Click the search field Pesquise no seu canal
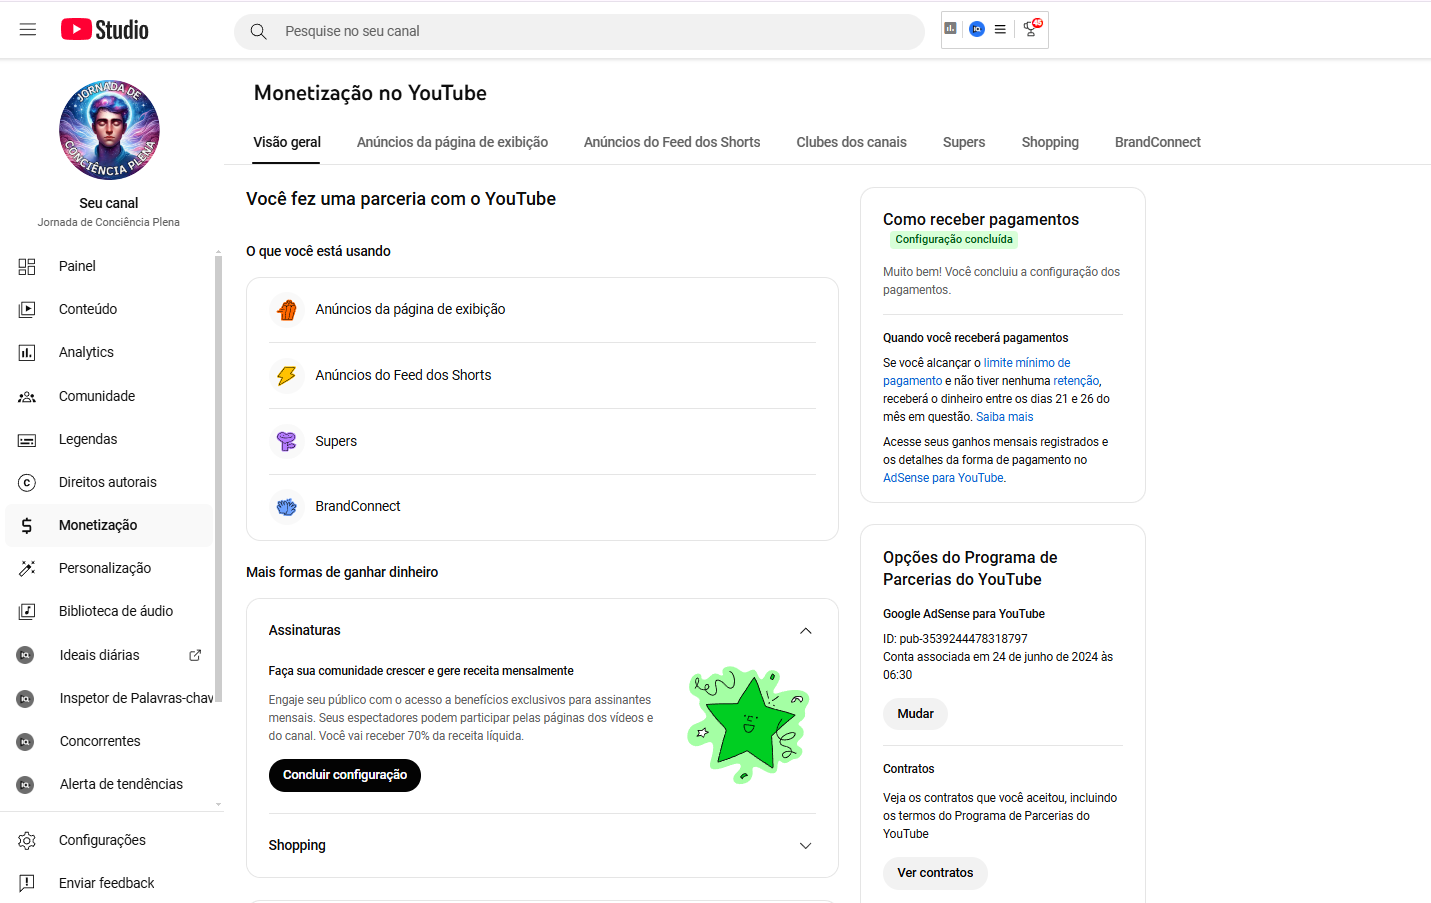This screenshot has width=1431, height=903. click(580, 32)
